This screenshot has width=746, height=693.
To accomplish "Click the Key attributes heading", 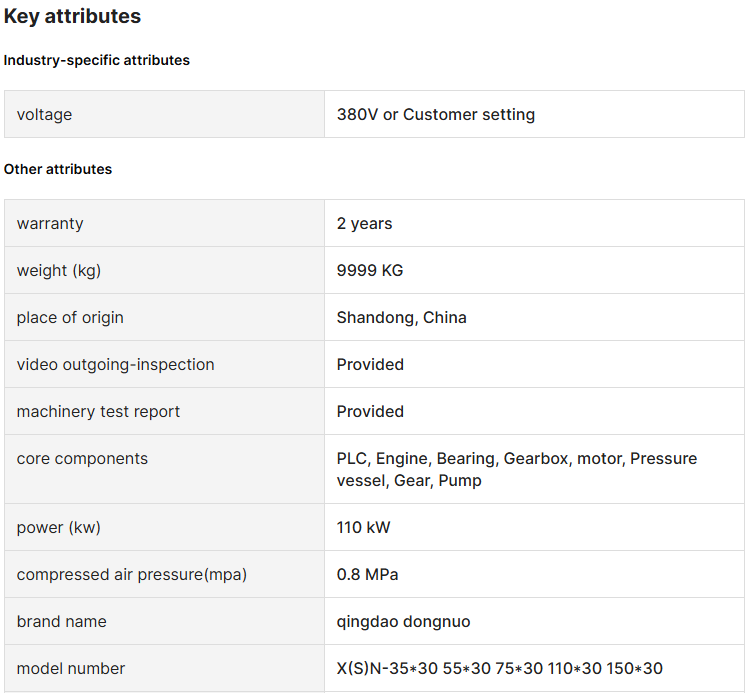I will coord(72,16).
